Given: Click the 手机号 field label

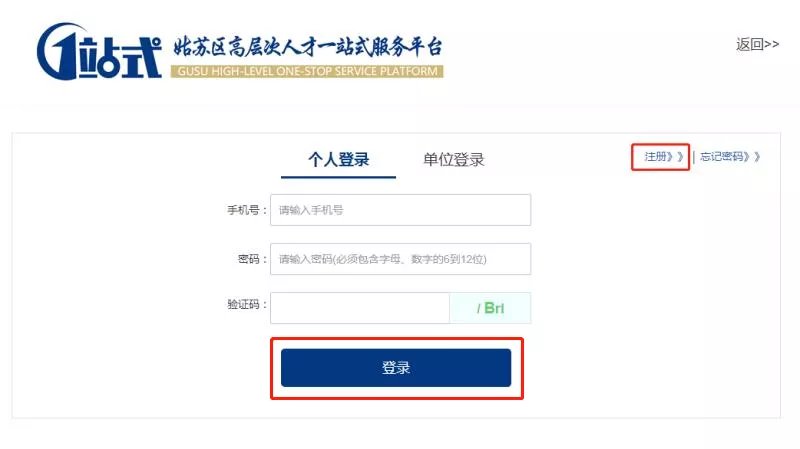Looking at the screenshot, I should coord(246,211).
